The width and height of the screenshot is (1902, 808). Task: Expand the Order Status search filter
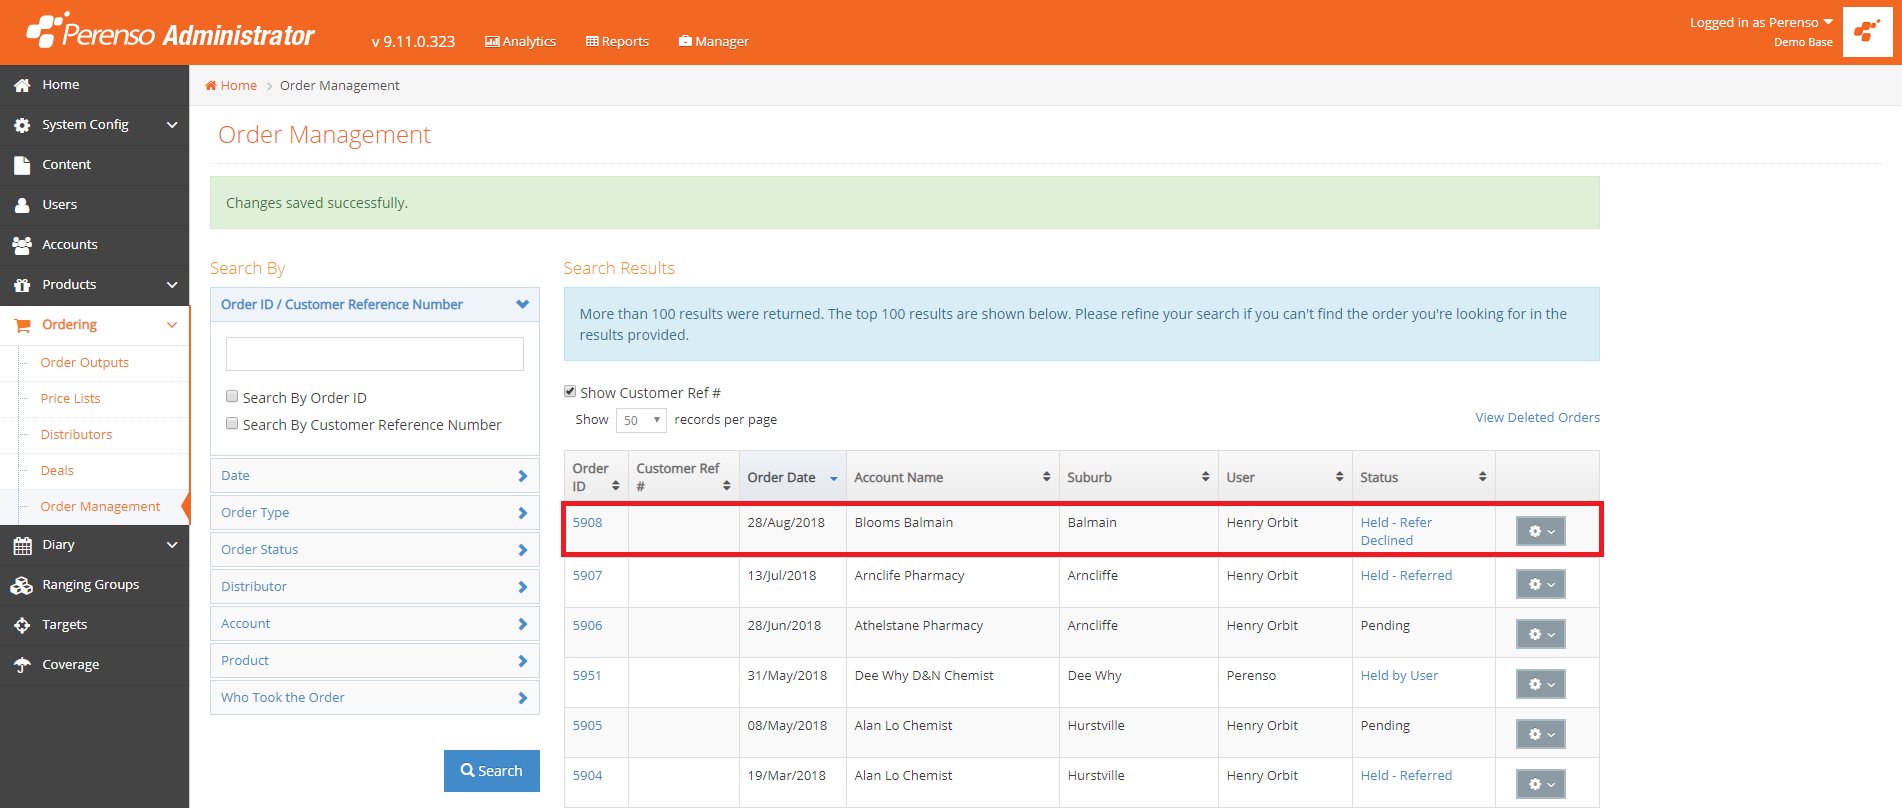tap(375, 550)
